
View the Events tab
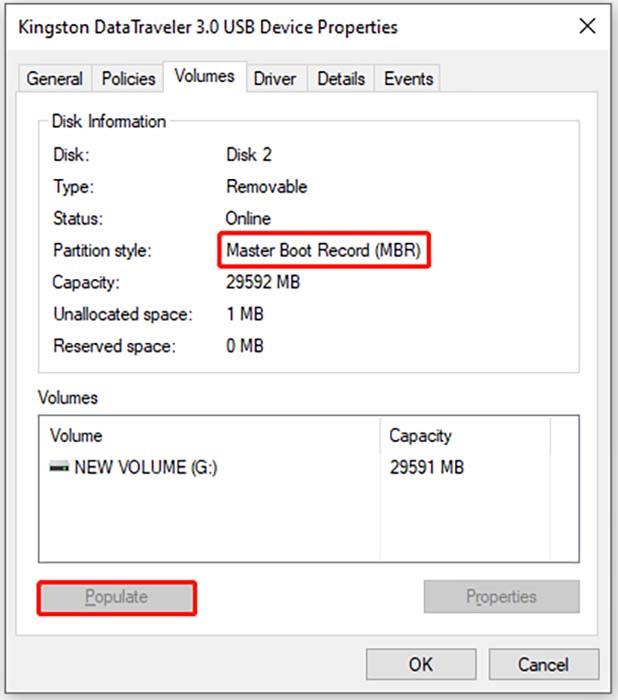(408, 79)
